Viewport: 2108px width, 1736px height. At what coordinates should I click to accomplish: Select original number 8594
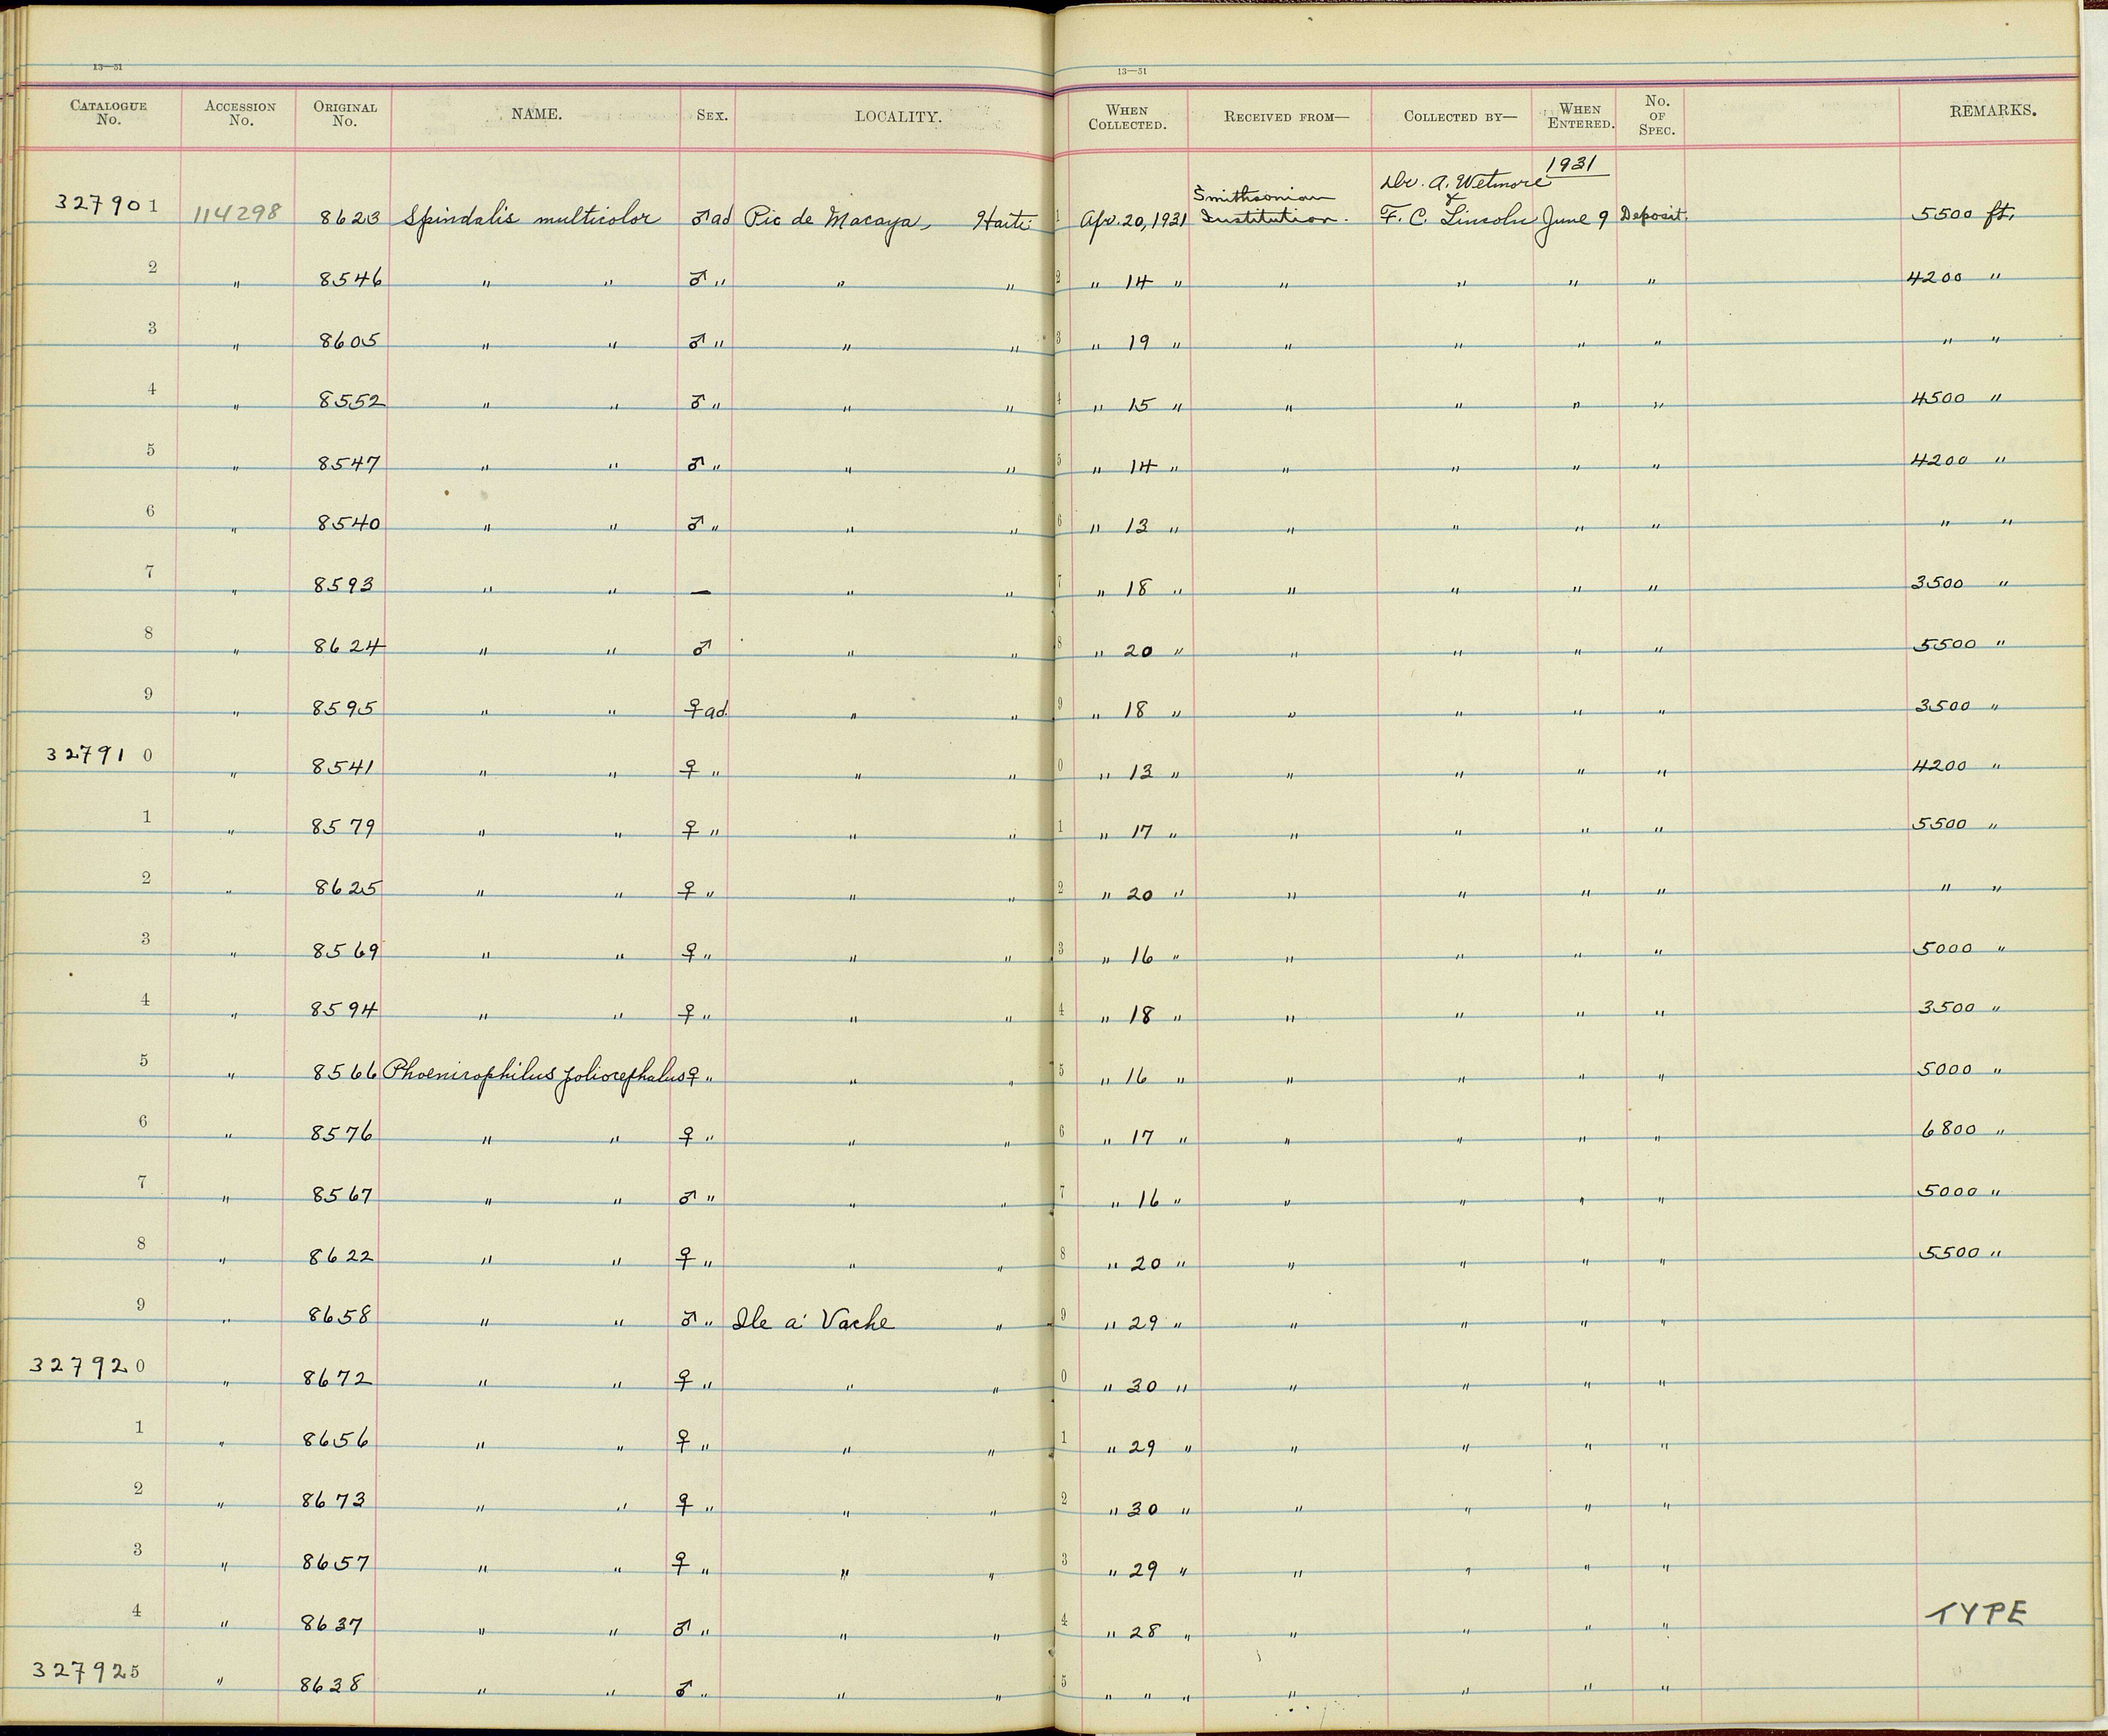(344, 1010)
